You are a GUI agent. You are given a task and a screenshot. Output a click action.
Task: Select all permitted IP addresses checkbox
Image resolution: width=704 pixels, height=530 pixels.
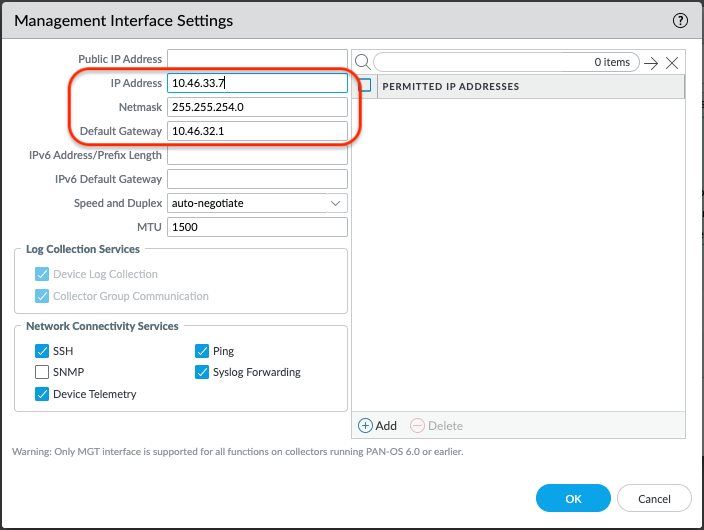tap(364, 86)
